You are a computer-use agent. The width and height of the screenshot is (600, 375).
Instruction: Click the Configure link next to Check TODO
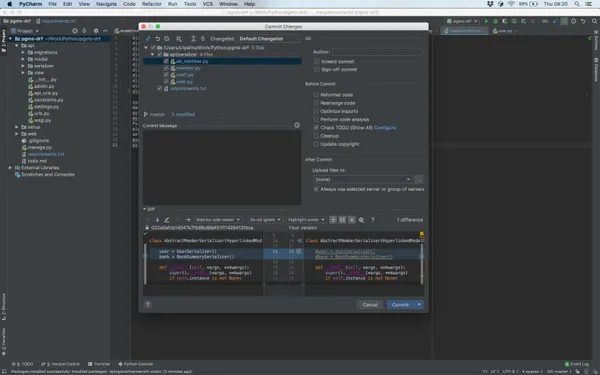[x=385, y=127]
